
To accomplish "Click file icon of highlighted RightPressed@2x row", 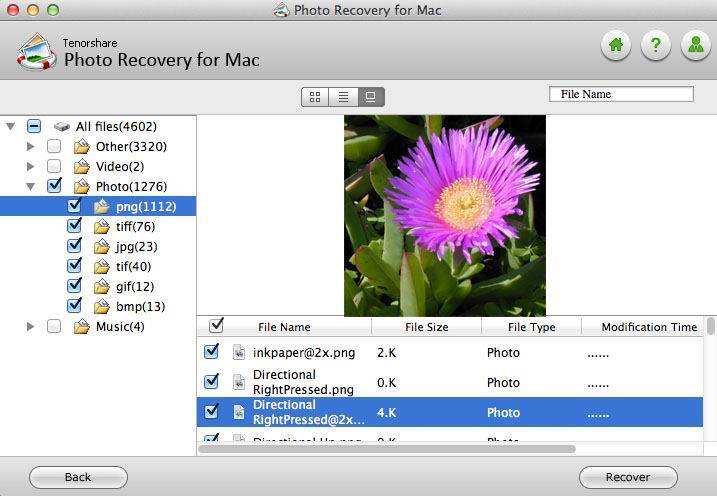I will click(239, 412).
